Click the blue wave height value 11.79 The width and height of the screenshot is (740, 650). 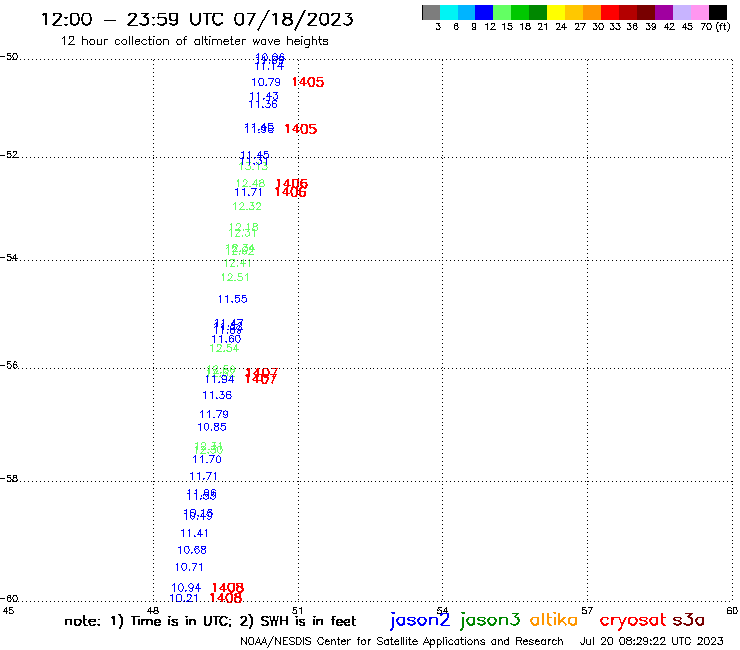point(214,414)
